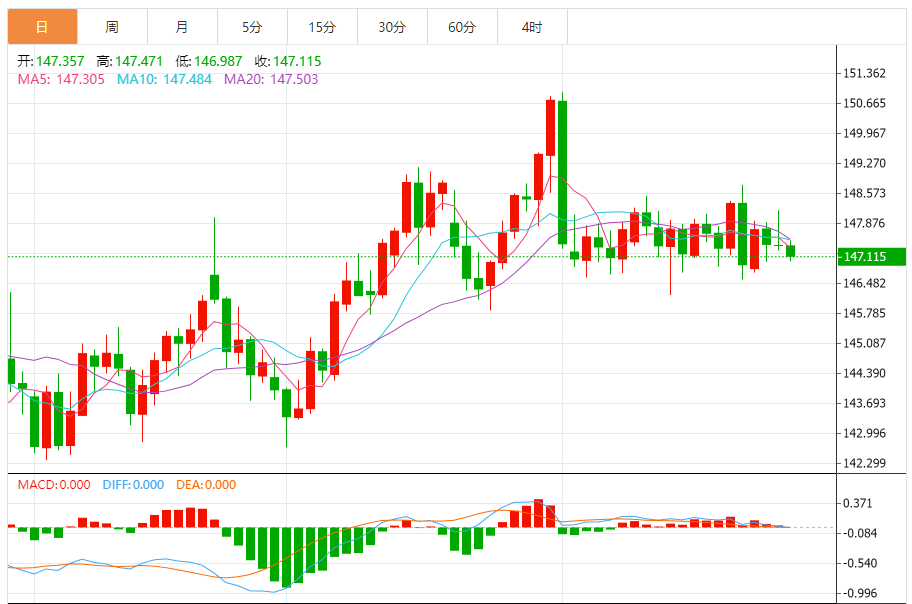The width and height of the screenshot is (912, 604).
Task: Switch to the 月 monthly tab
Action: click(182, 27)
